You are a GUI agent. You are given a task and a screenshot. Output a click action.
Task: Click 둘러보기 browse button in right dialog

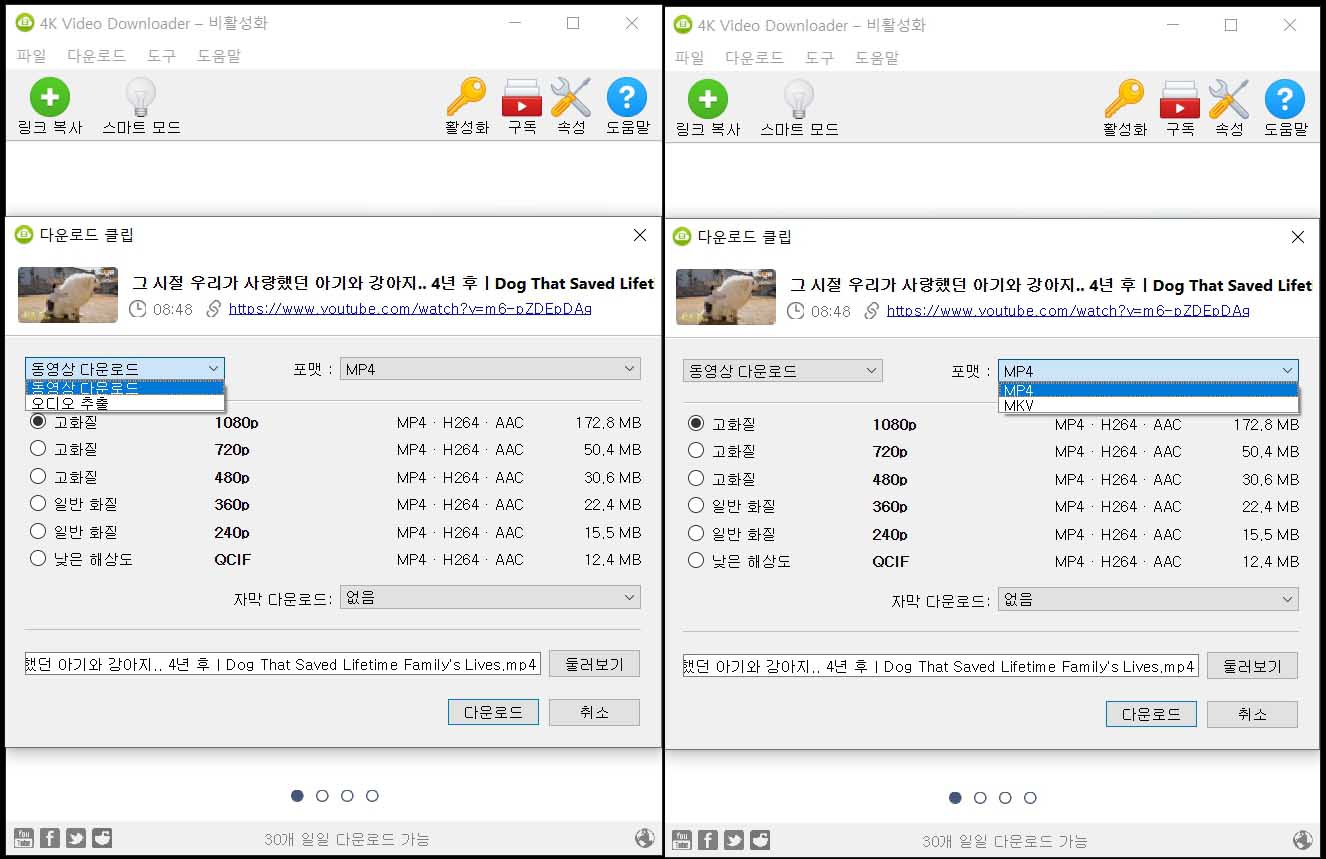point(1252,666)
